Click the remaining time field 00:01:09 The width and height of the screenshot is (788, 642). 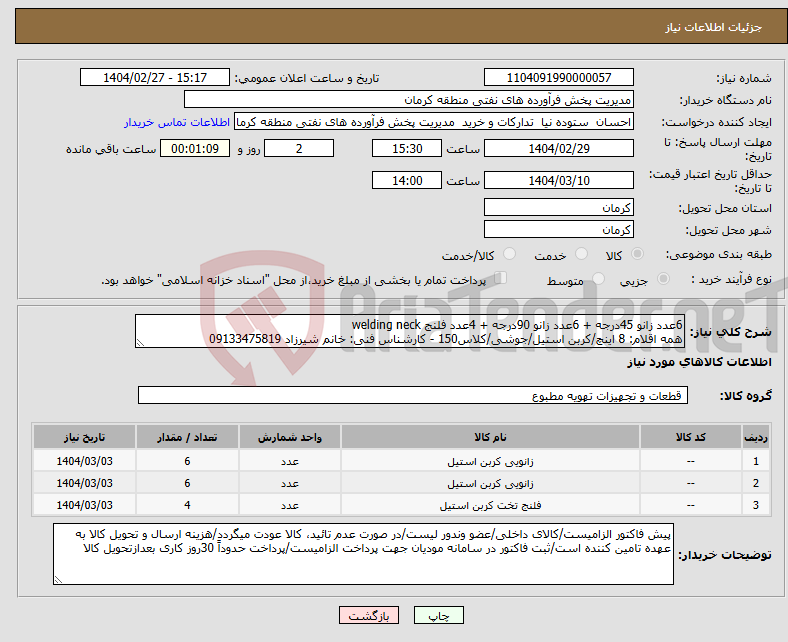pos(195,148)
